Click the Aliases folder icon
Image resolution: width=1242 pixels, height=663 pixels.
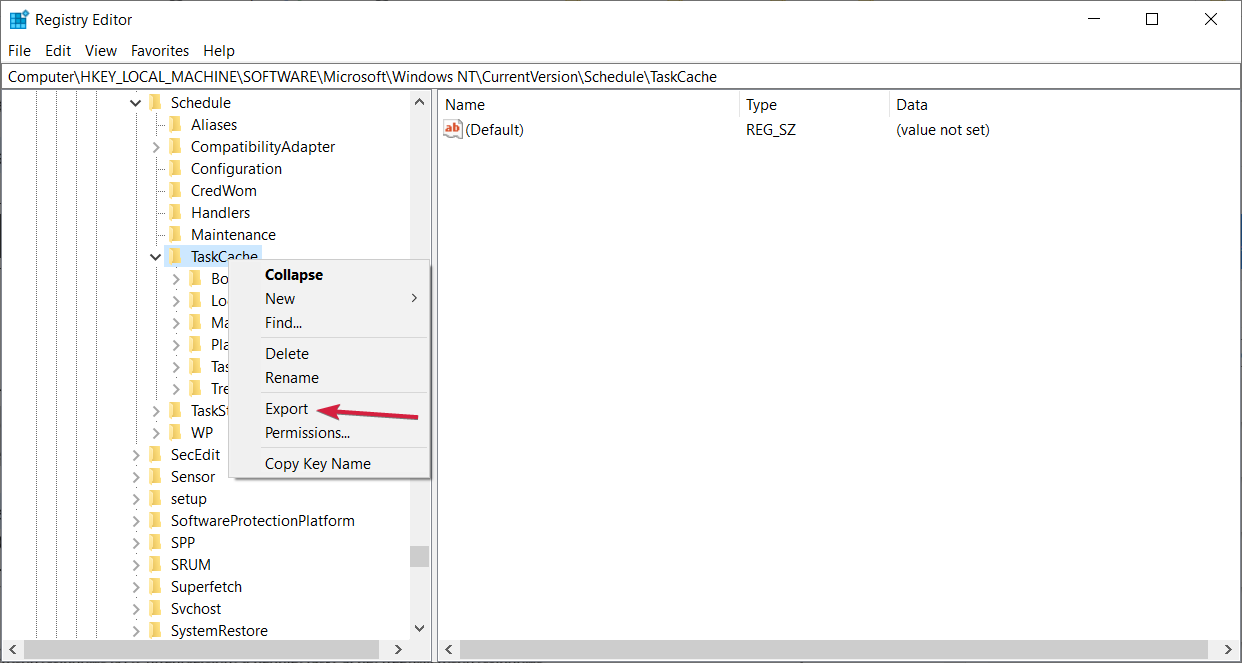[175, 124]
